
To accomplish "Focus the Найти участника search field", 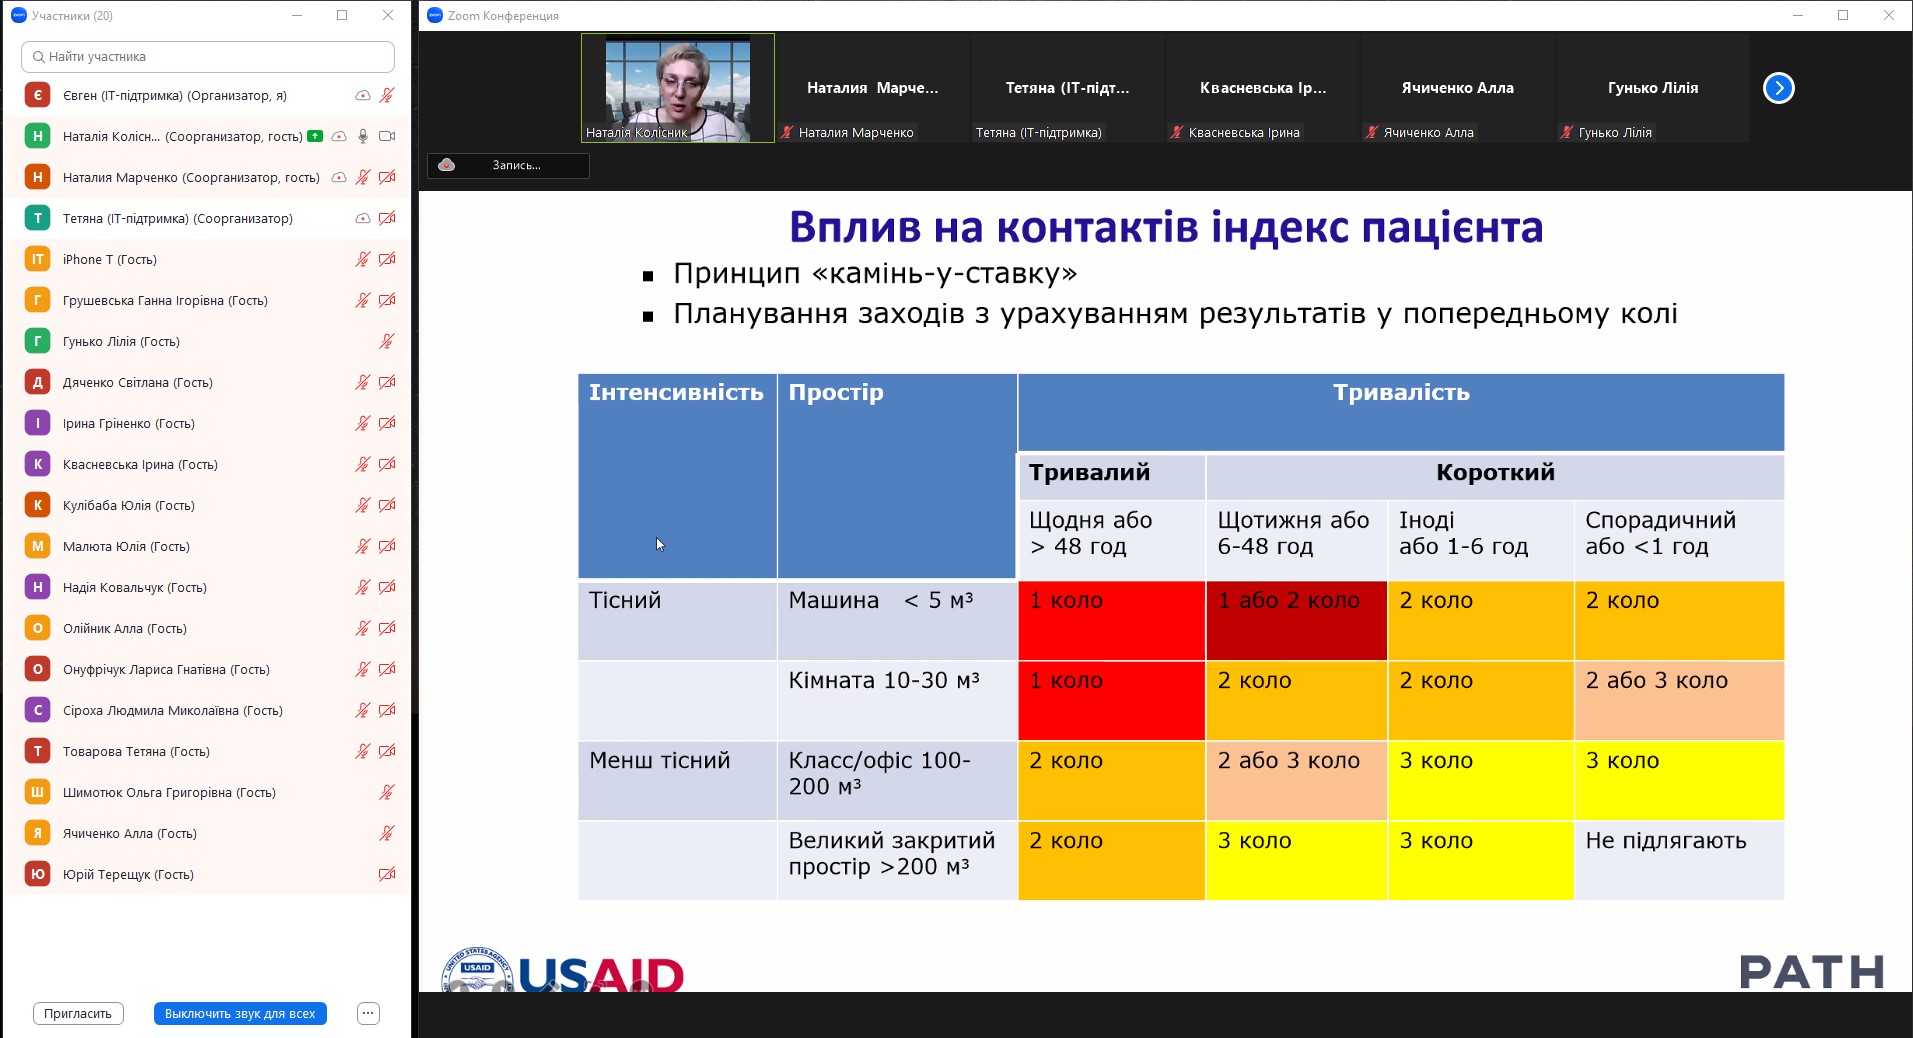I will (208, 57).
